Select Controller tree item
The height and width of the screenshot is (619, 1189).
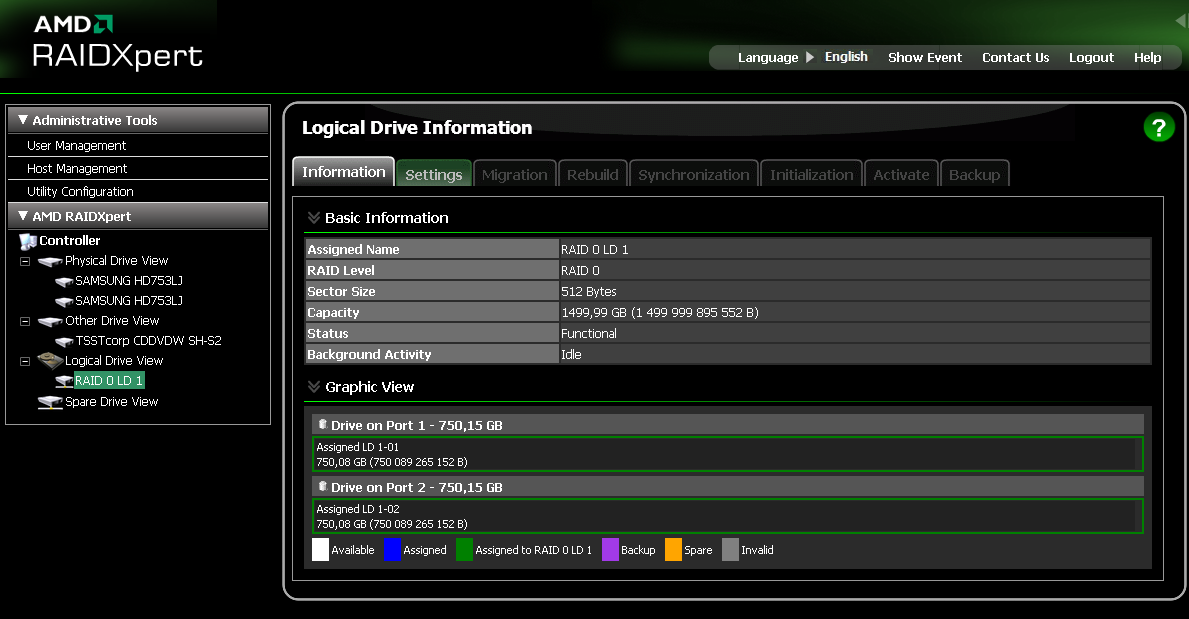(70, 240)
